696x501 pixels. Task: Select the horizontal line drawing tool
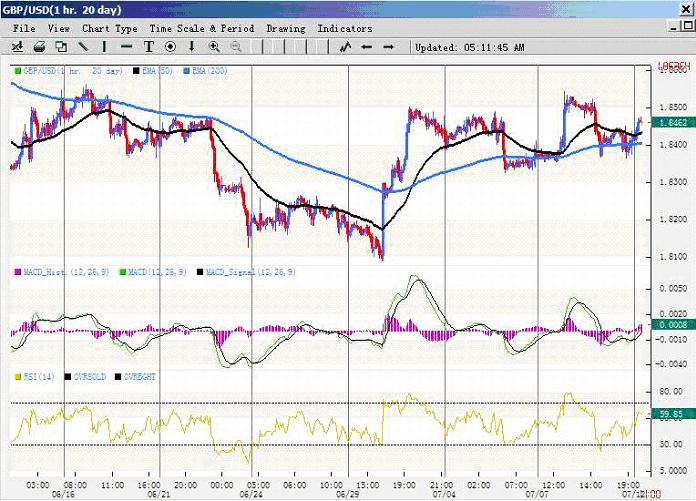pos(127,47)
